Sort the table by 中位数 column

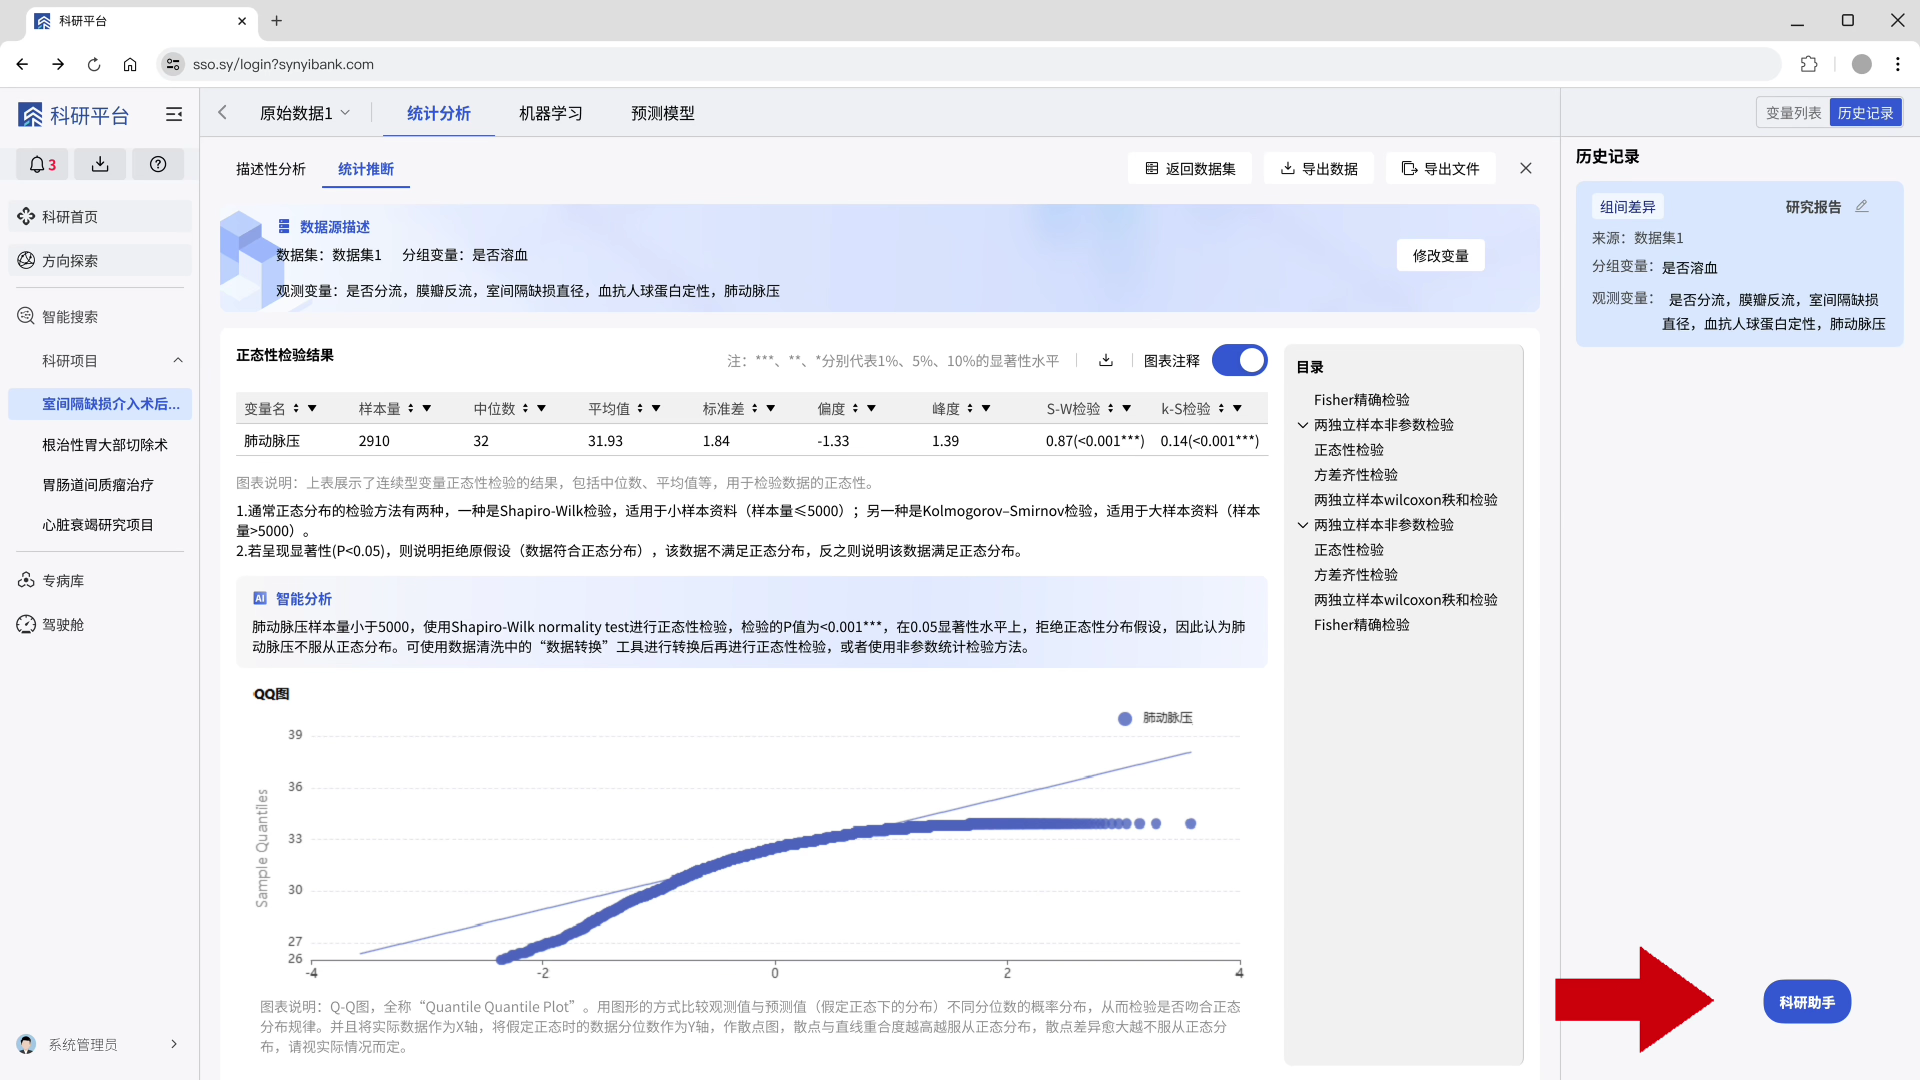coord(525,409)
